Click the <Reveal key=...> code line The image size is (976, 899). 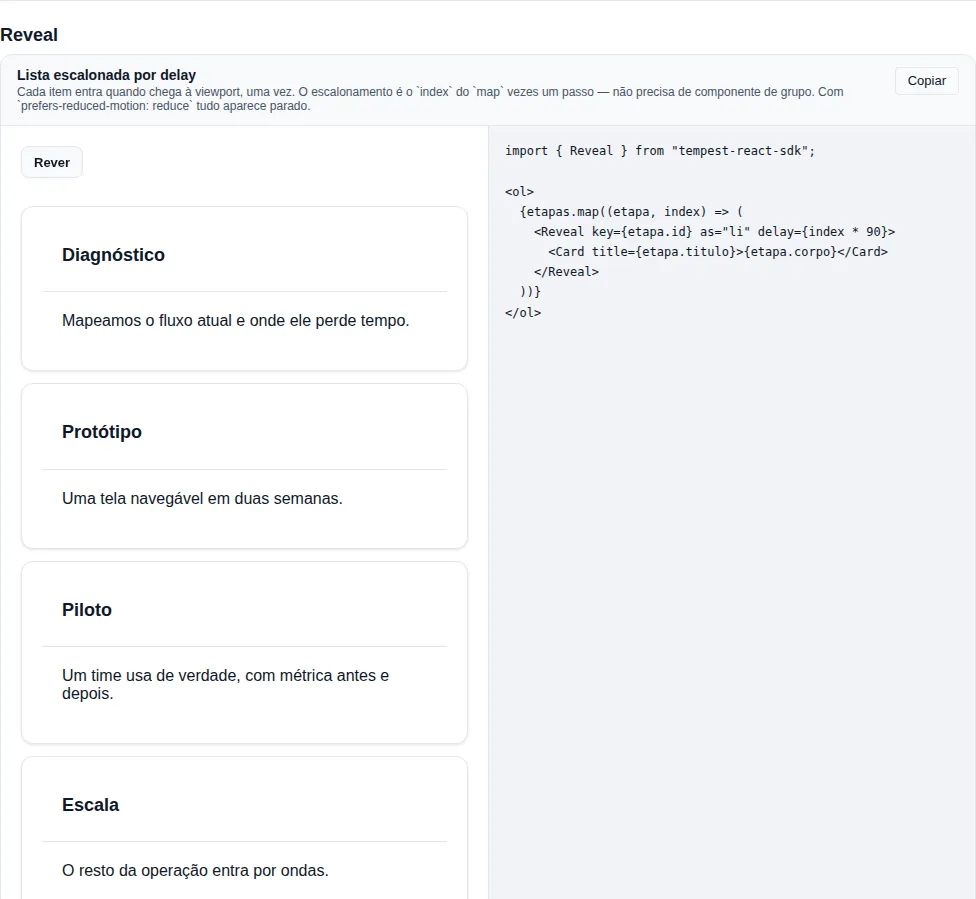pyautogui.click(x=714, y=232)
